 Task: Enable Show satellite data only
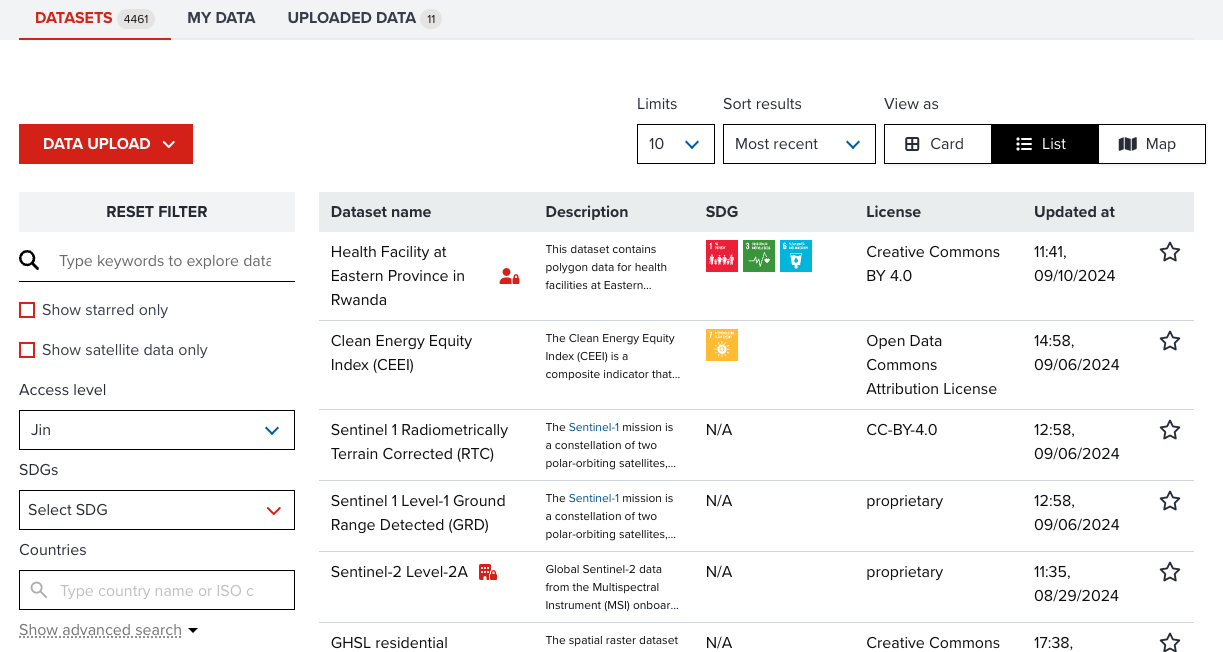click(27, 350)
